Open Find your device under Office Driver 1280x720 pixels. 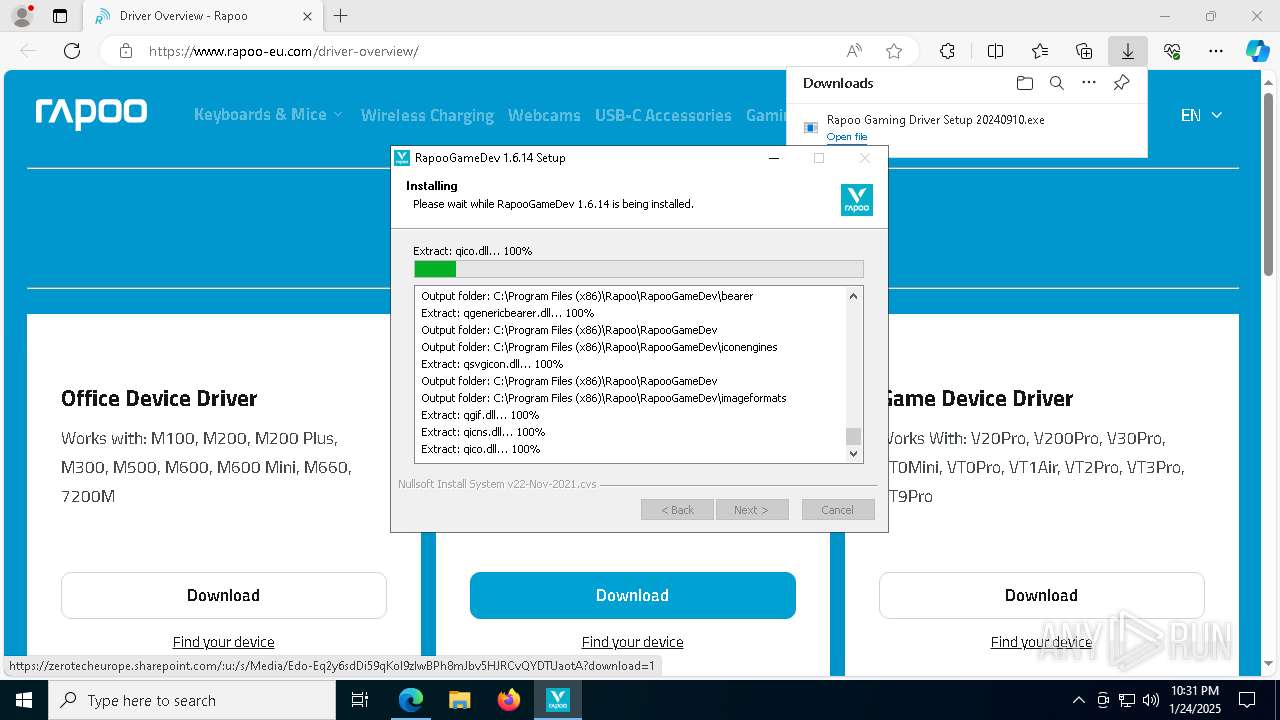[x=224, y=642]
